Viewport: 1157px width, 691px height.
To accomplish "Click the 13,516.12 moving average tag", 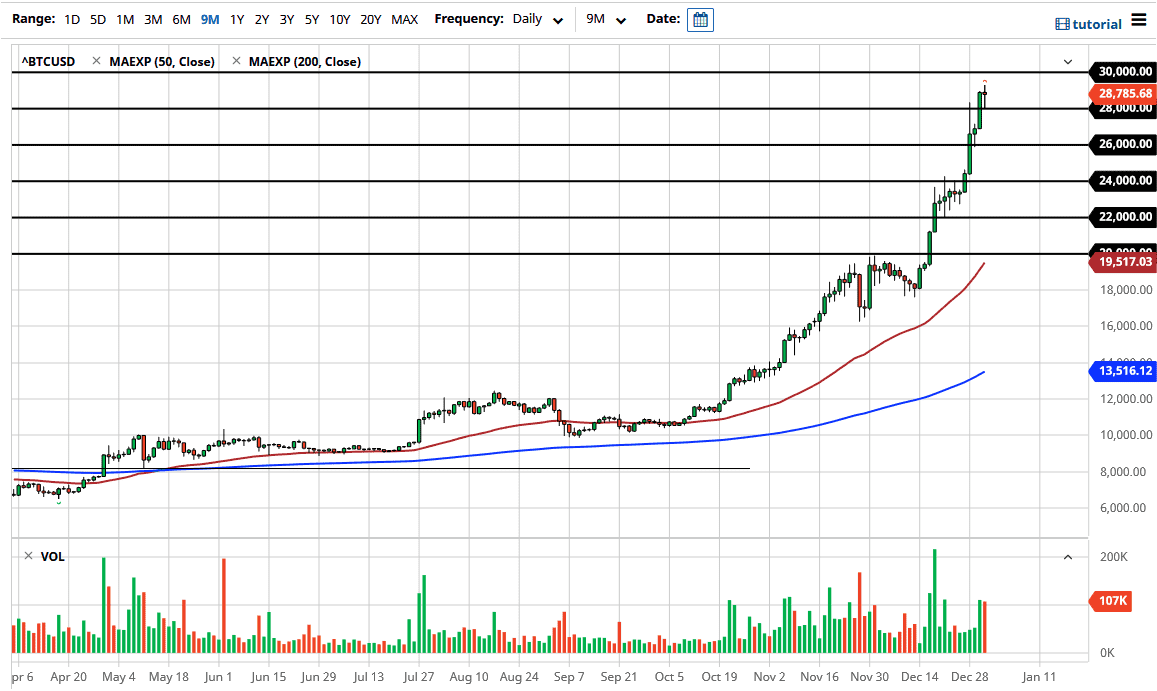I will pos(1122,371).
